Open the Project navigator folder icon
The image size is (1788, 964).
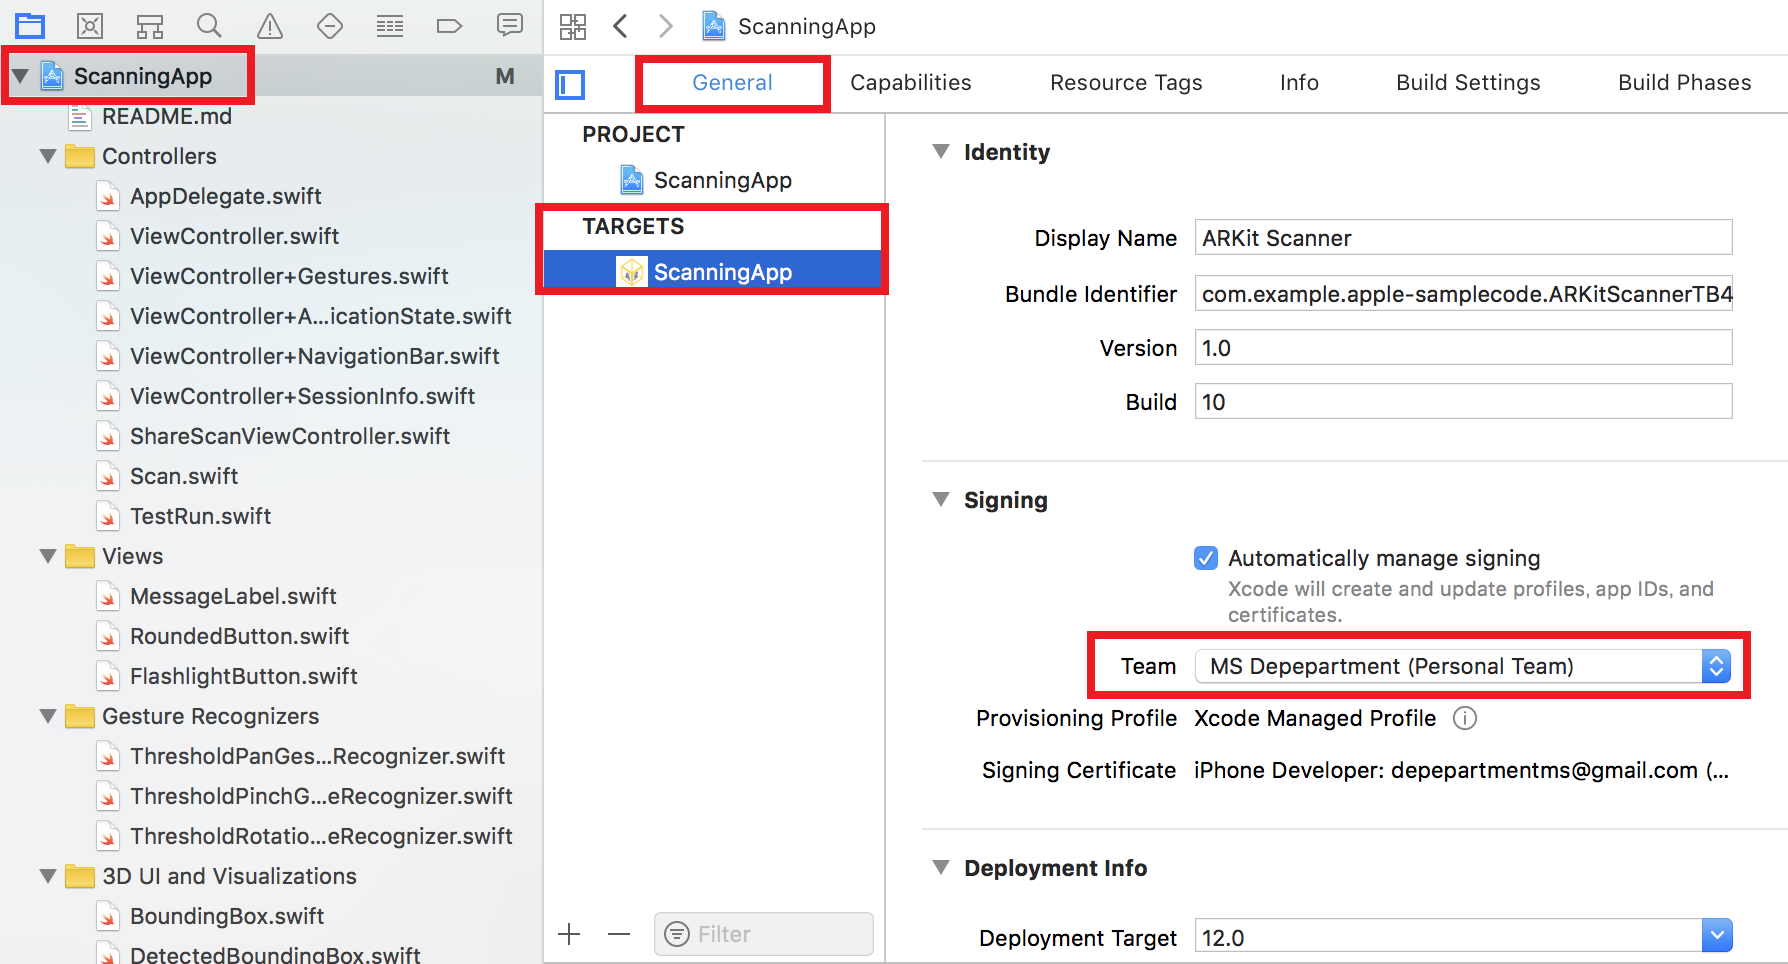(30, 26)
